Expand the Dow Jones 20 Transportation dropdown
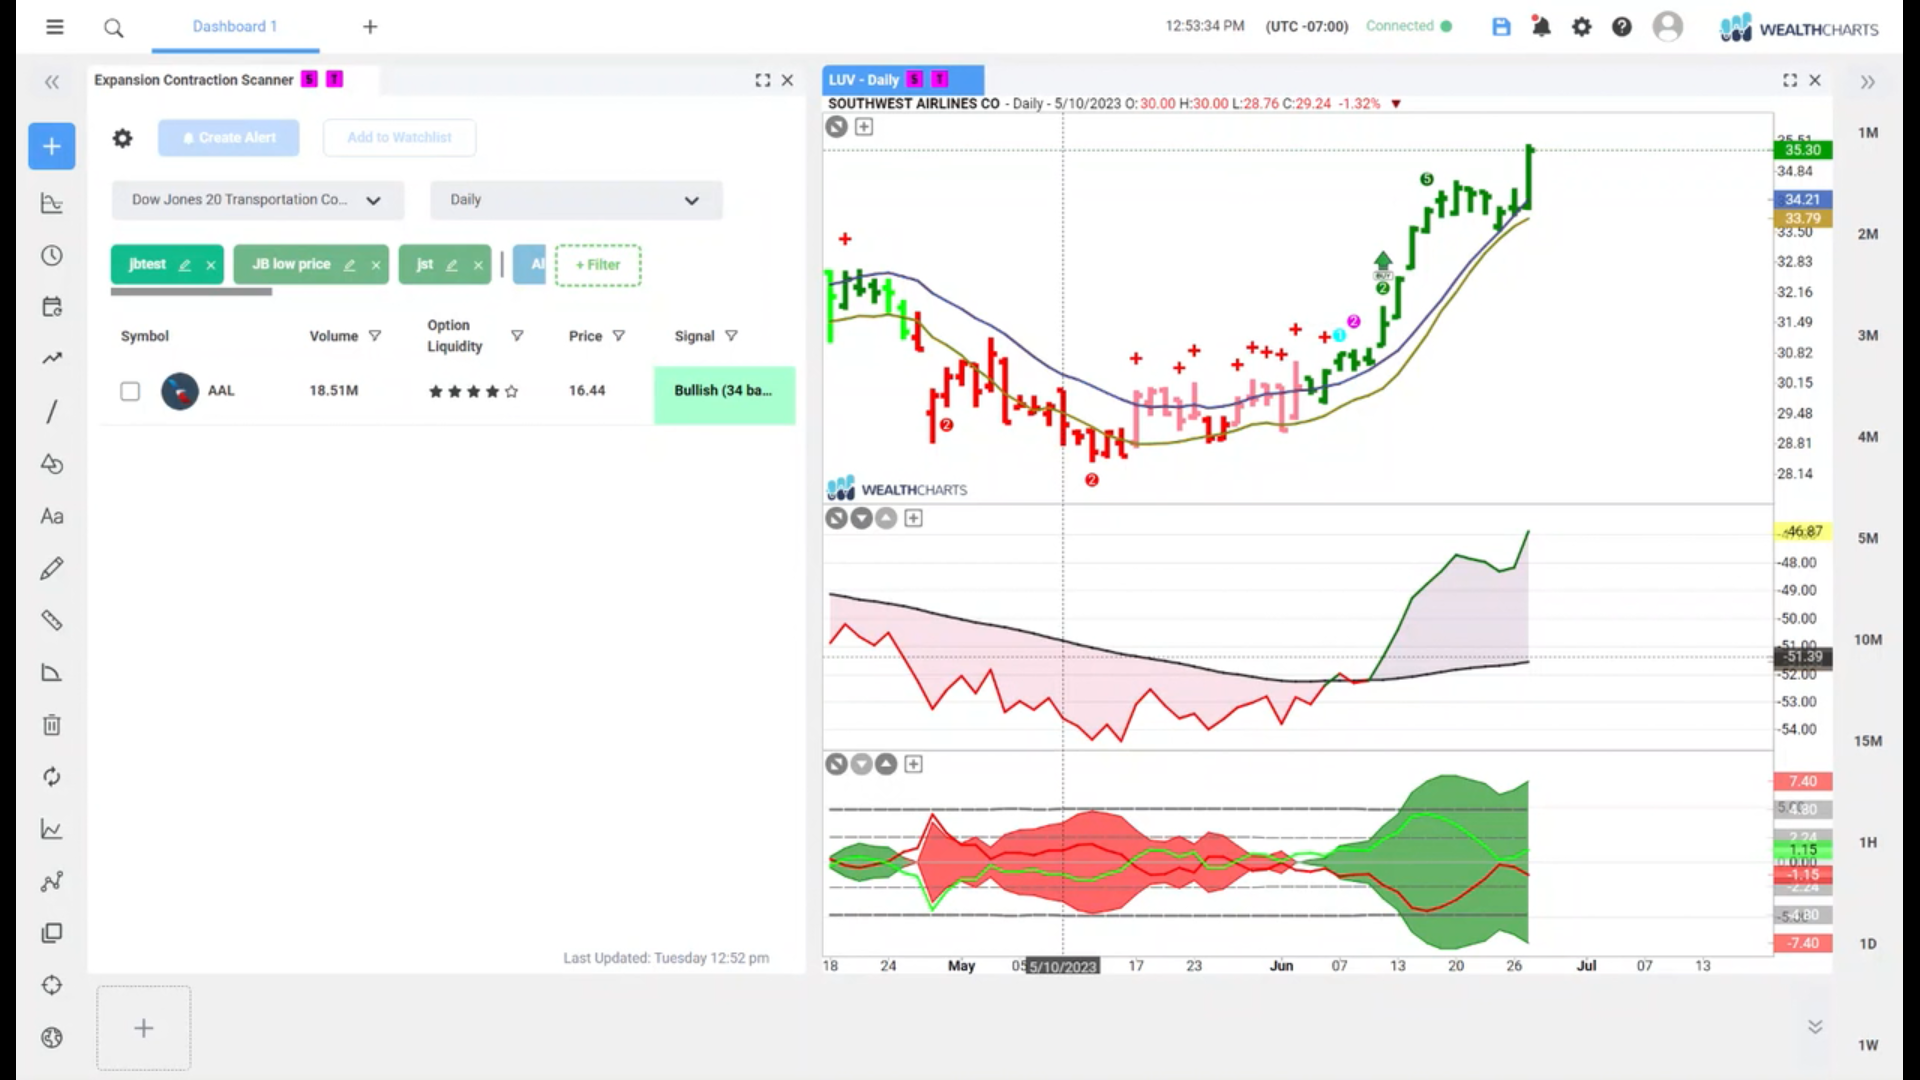 (258, 200)
